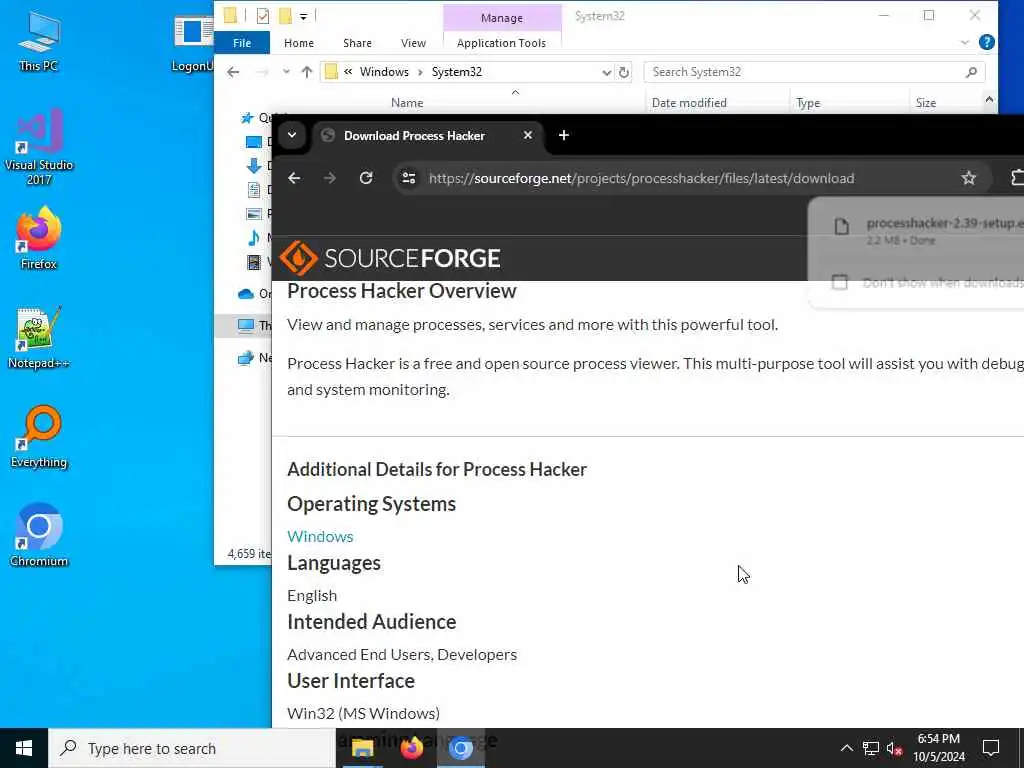
Task: Open Visual Studio 2017 desktop shortcut
Action: click(39, 146)
